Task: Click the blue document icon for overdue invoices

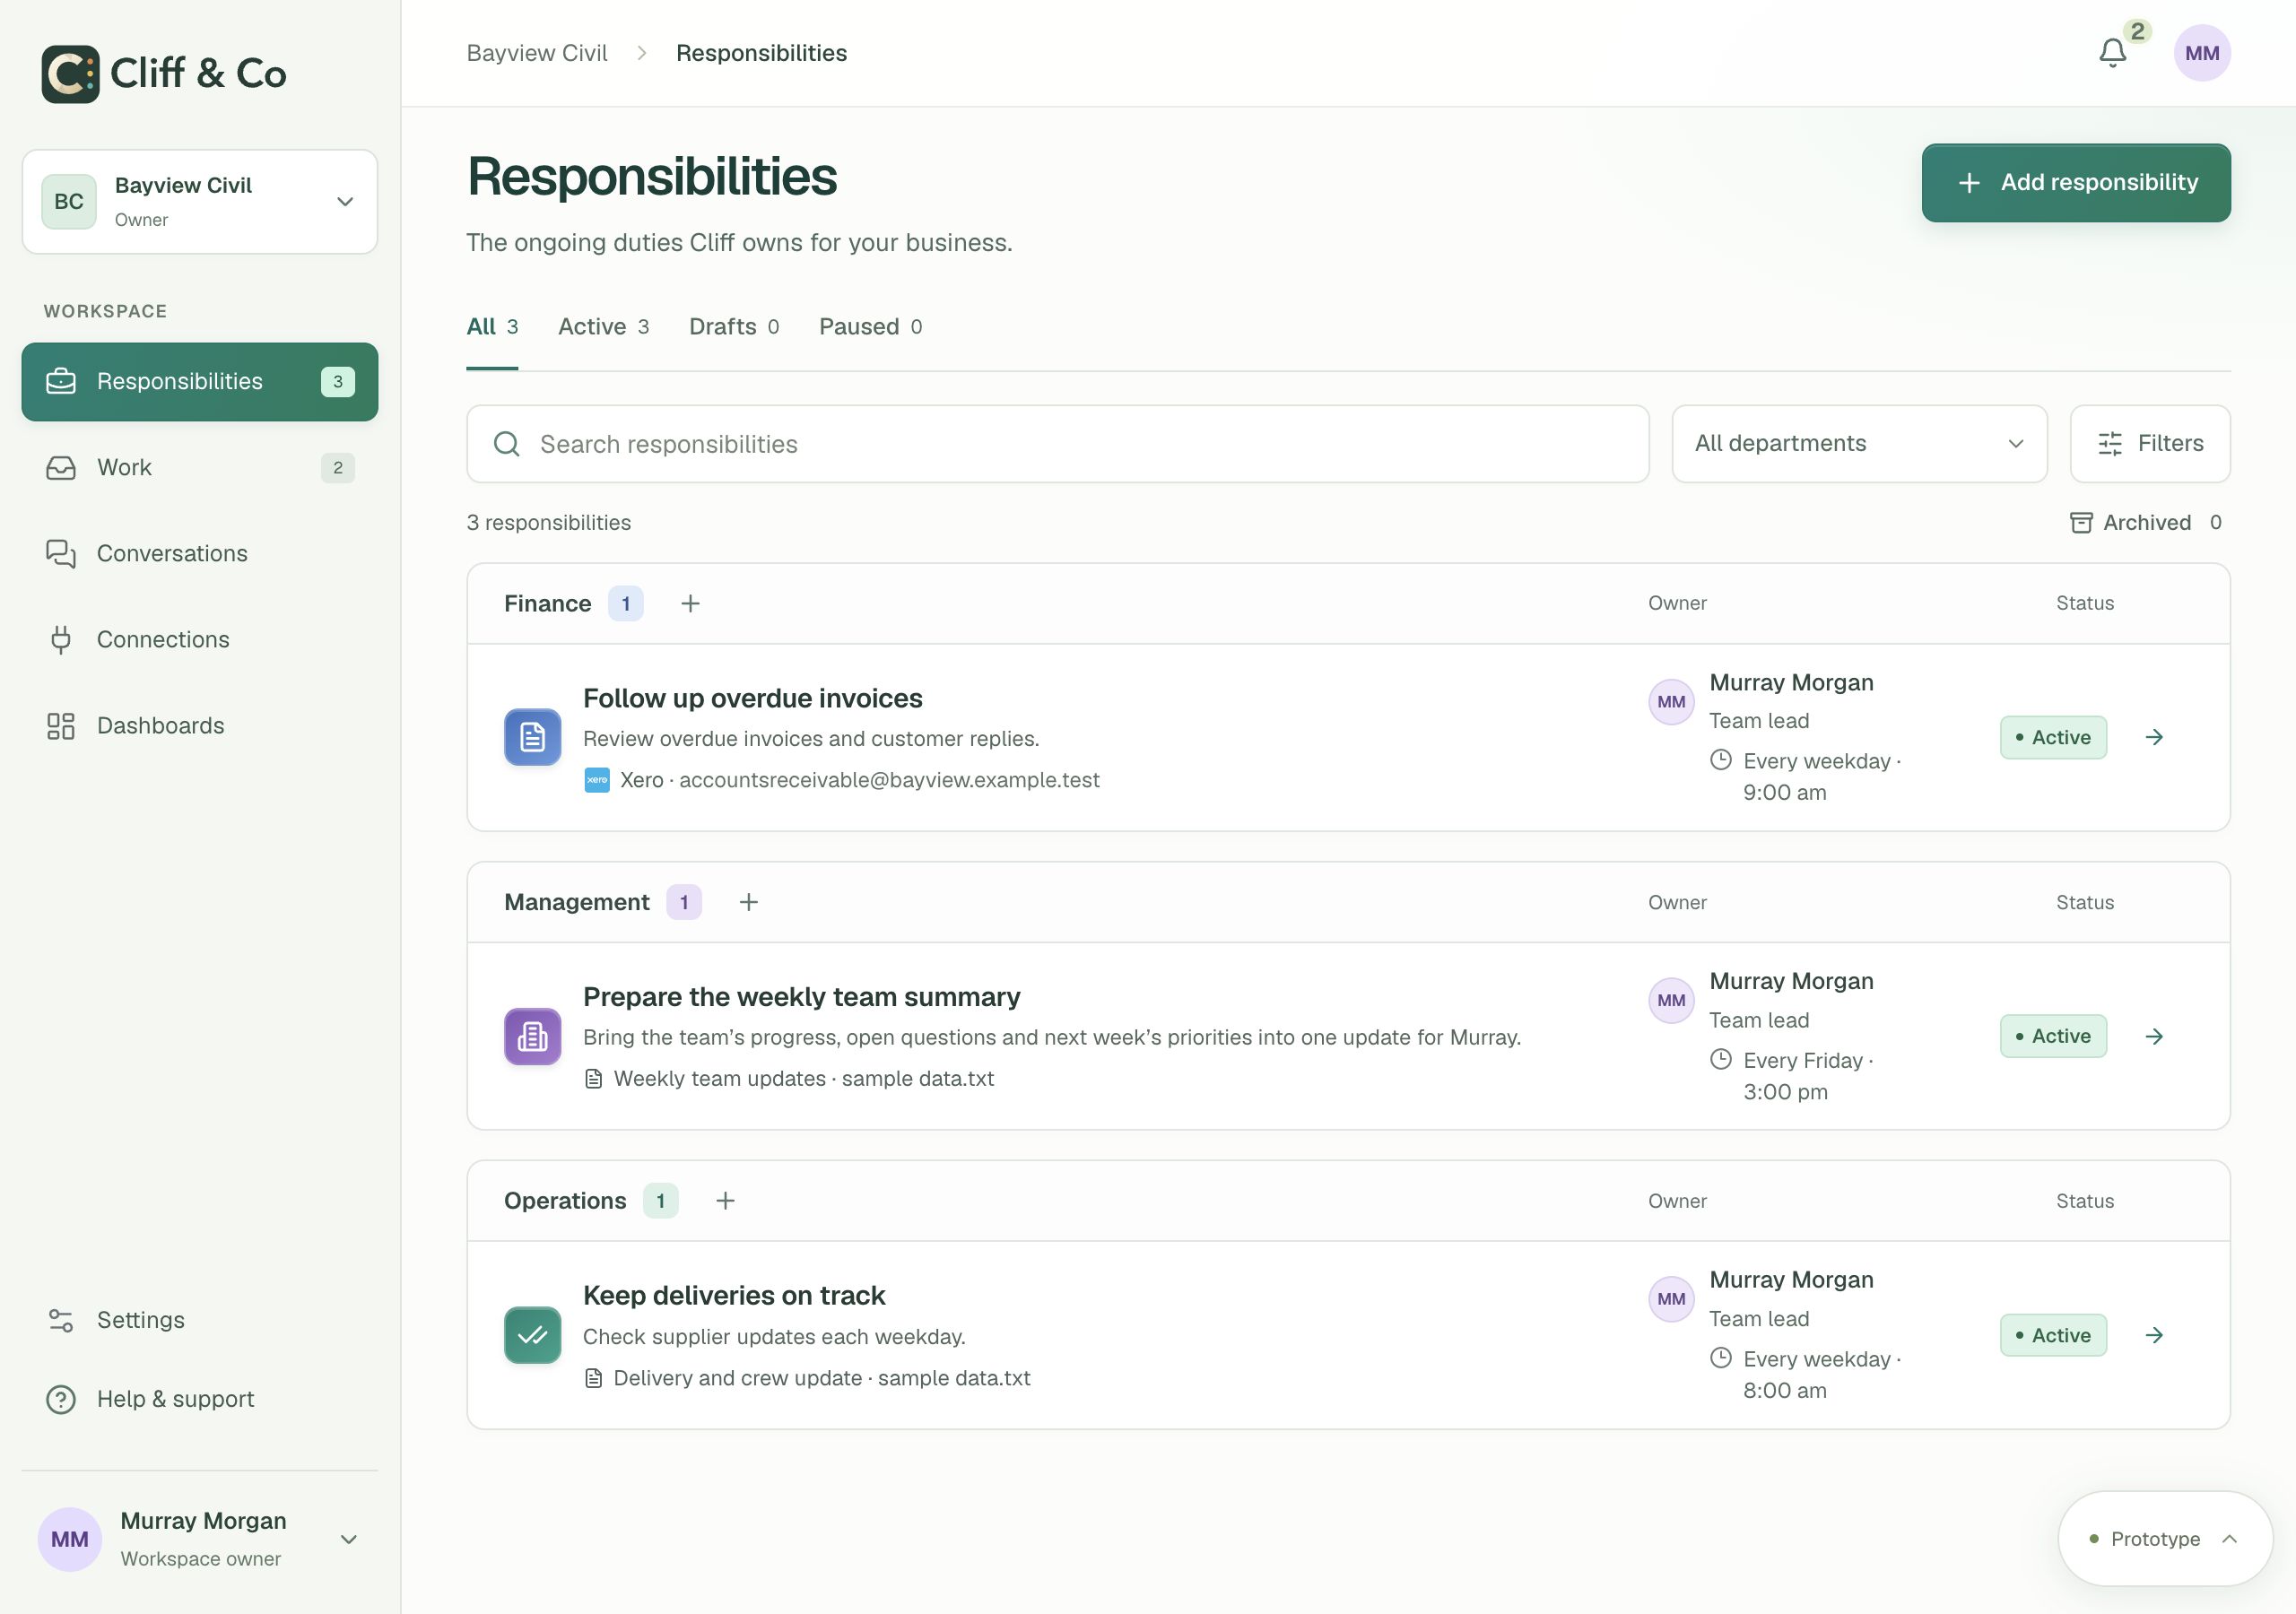Action: (532, 737)
